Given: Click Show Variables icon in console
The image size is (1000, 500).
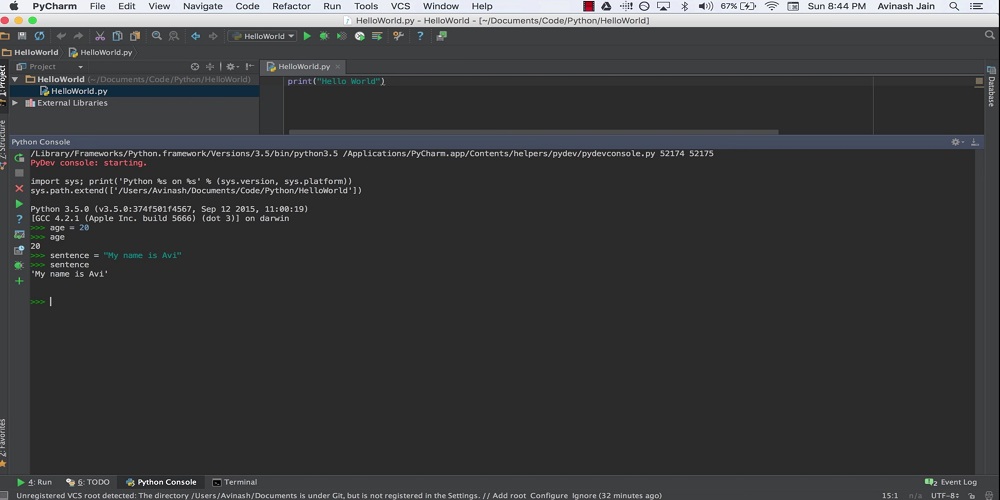Looking at the screenshot, I should click(x=19, y=235).
